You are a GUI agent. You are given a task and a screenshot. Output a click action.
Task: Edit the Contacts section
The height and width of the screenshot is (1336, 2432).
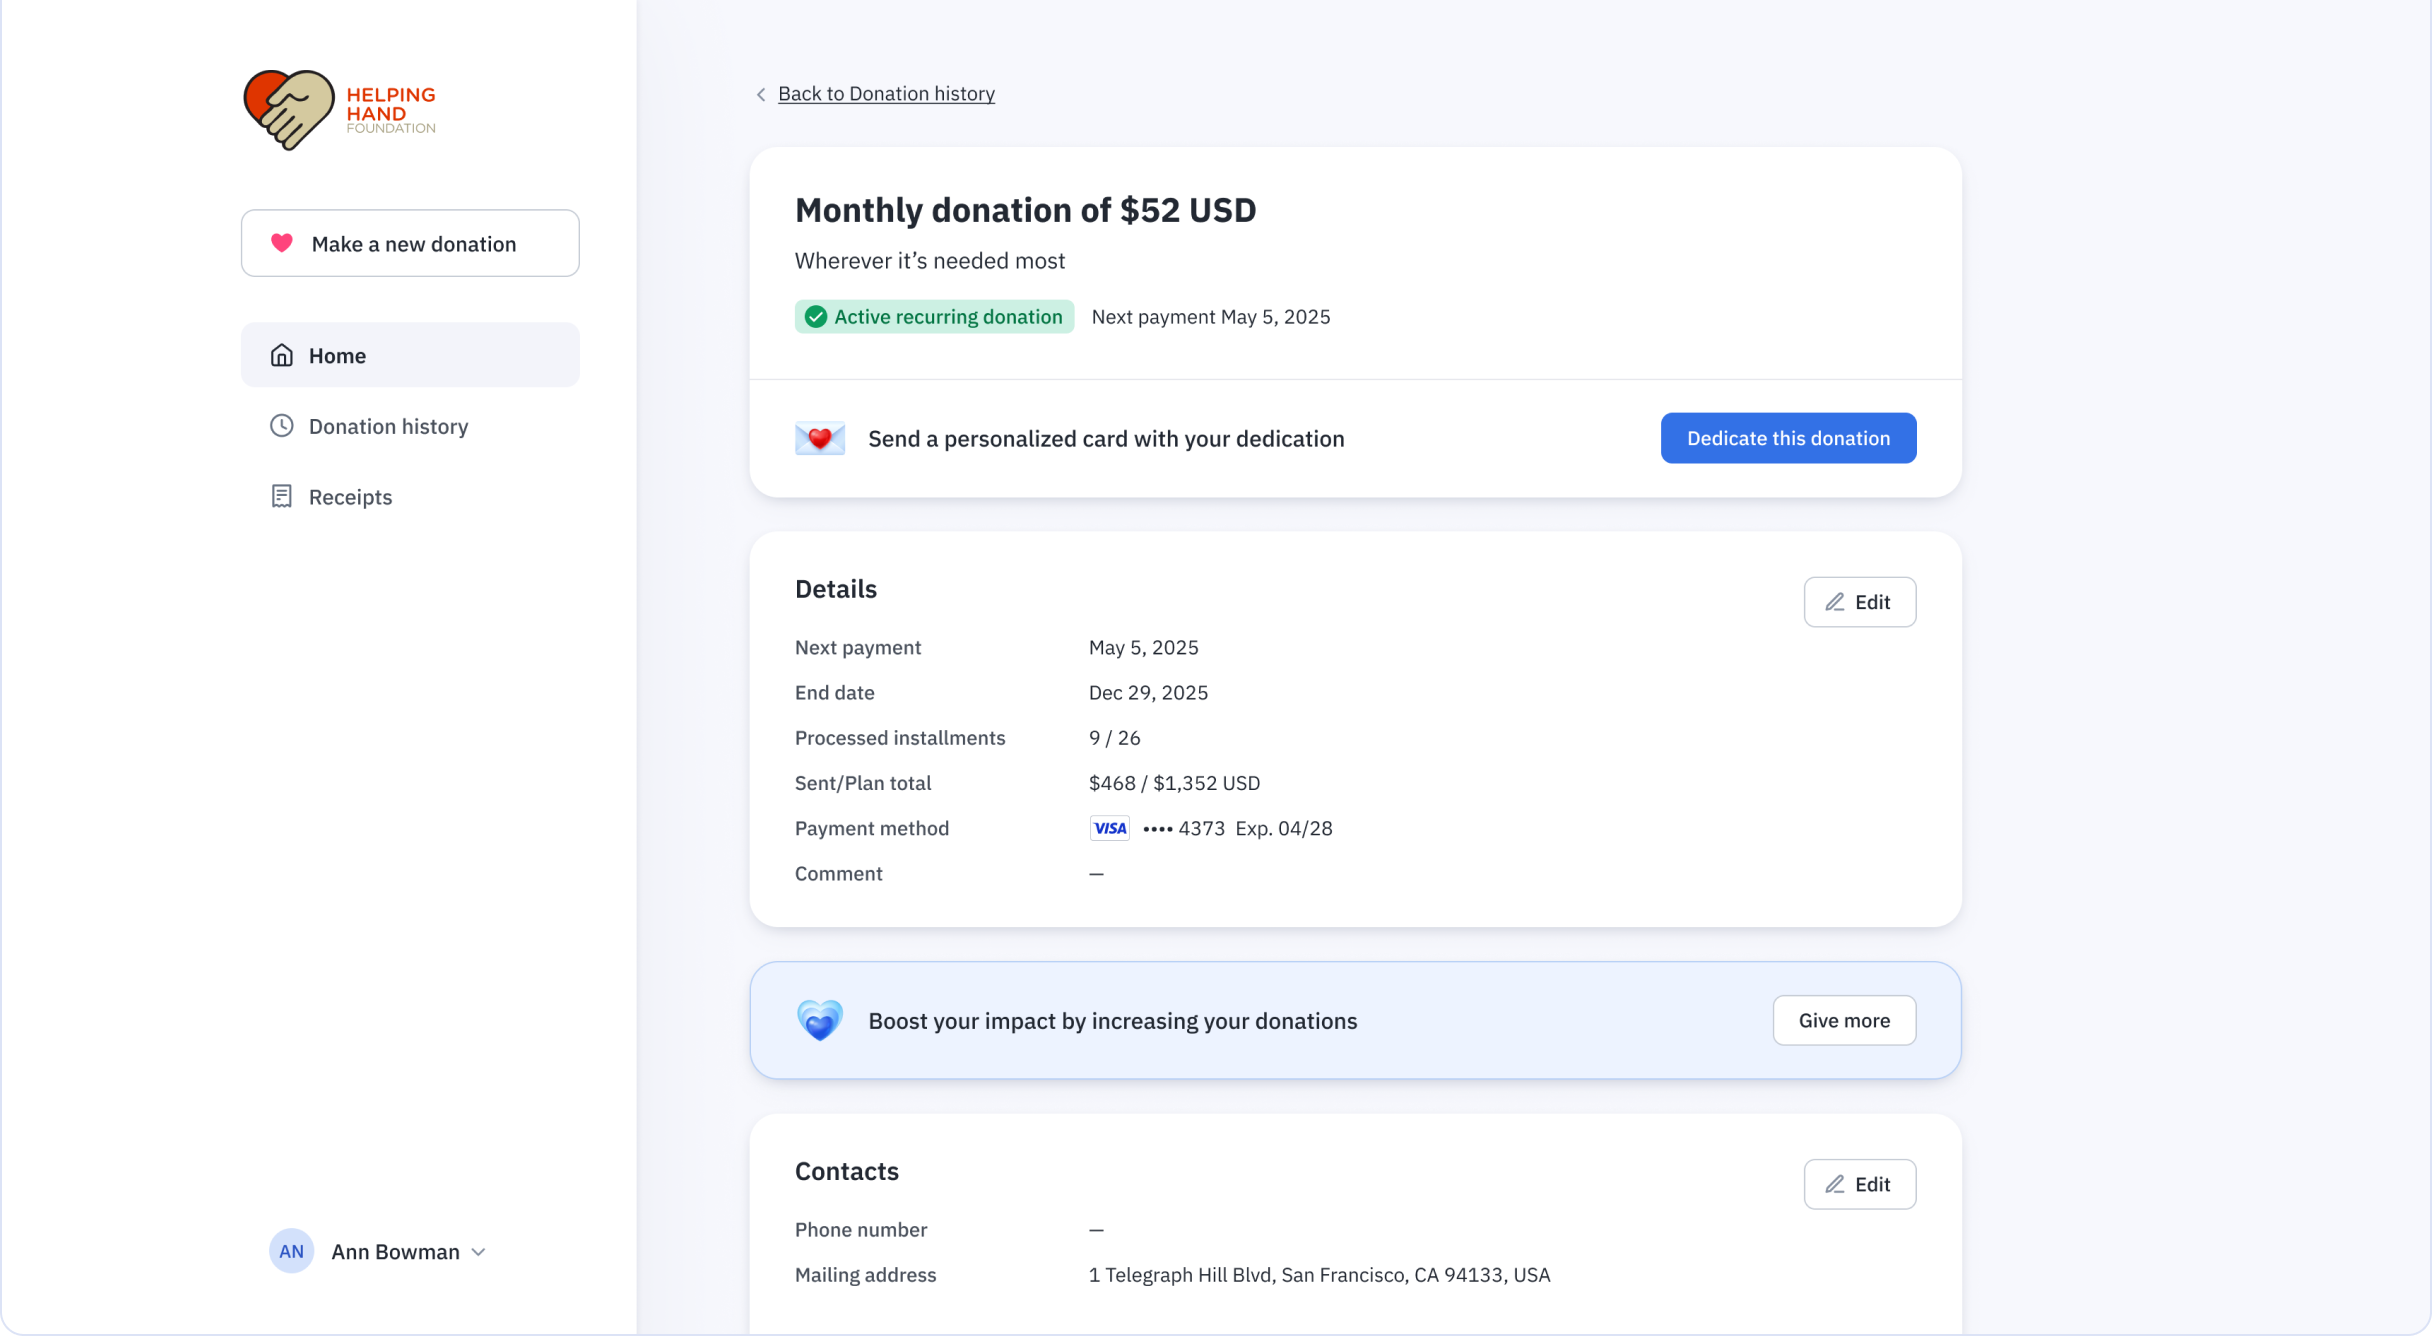[x=1859, y=1184]
